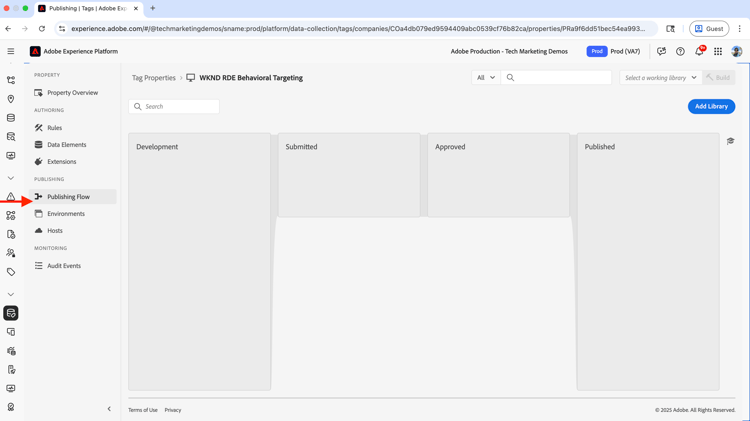Click the Adobe Experience Platform title
This screenshot has height=421, width=750.
click(80, 51)
